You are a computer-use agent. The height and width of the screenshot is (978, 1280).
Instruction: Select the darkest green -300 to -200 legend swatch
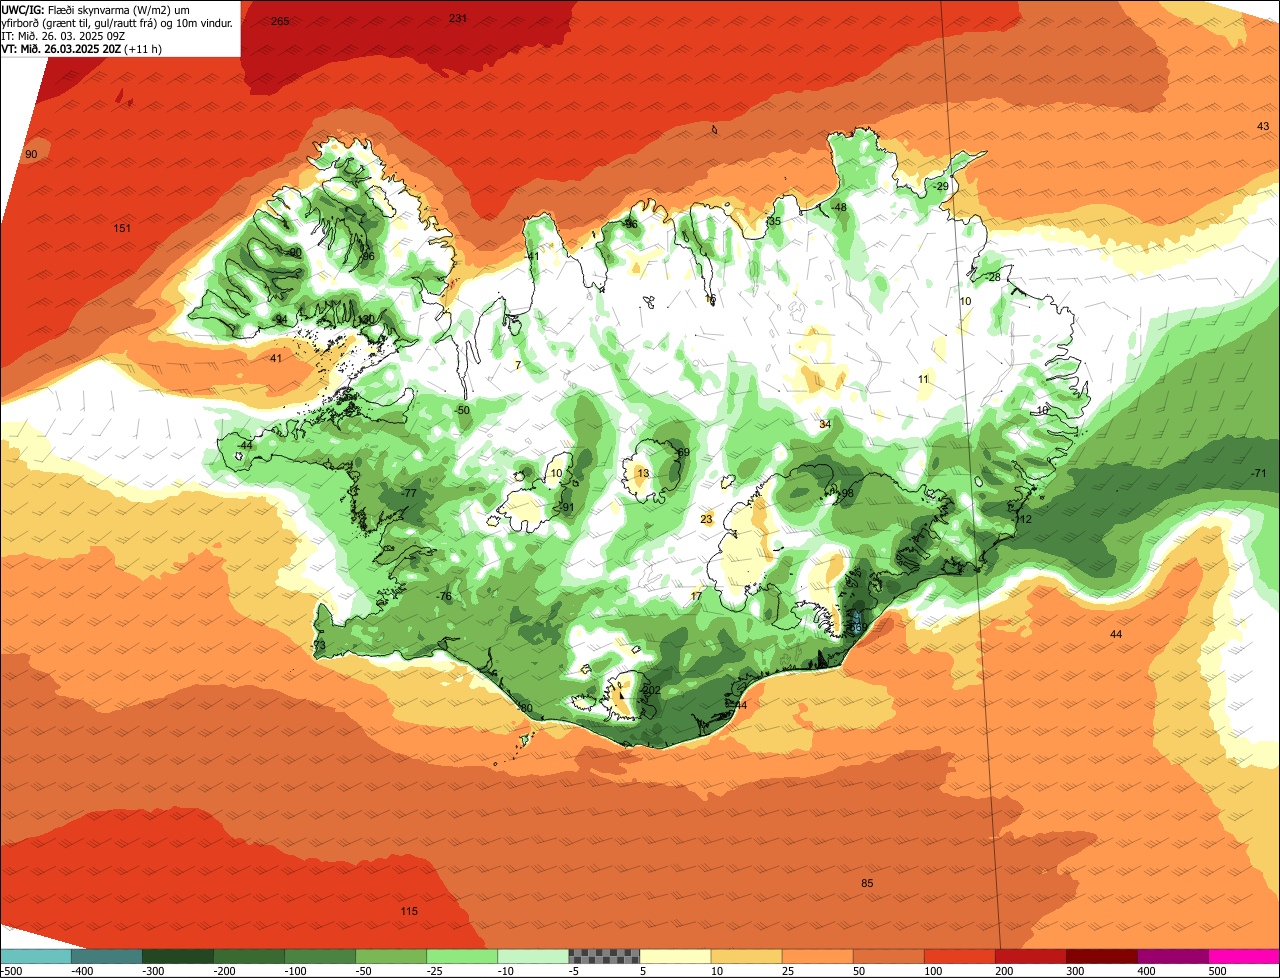point(178,956)
